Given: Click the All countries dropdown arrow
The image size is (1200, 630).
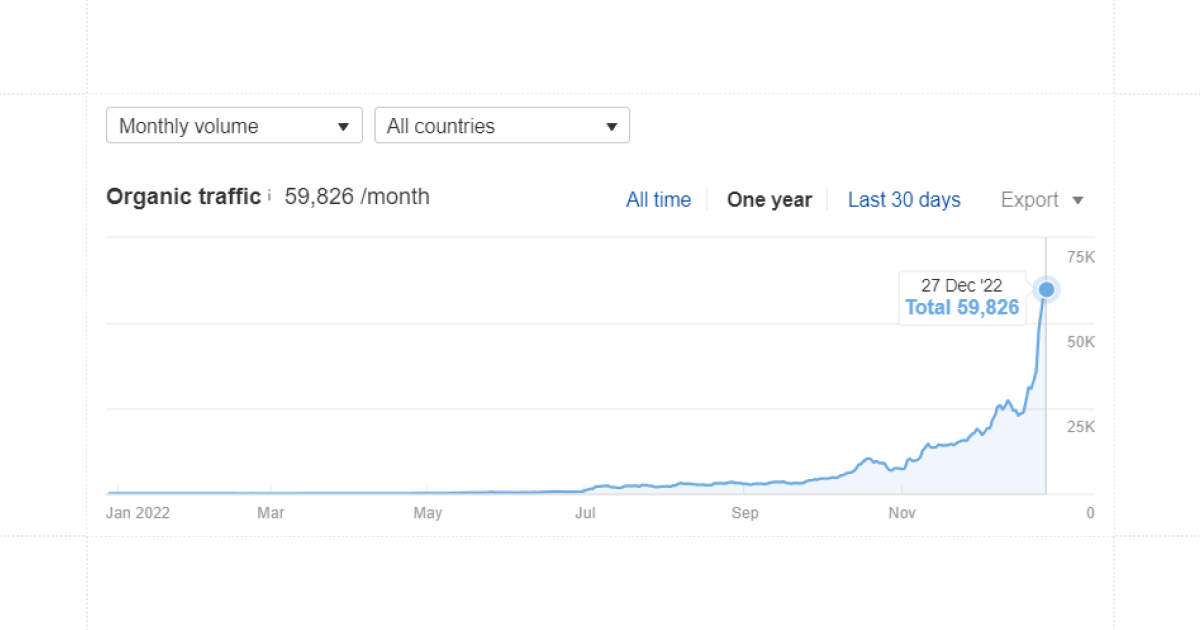Looking at the screenshot, I should pos(611,127).
